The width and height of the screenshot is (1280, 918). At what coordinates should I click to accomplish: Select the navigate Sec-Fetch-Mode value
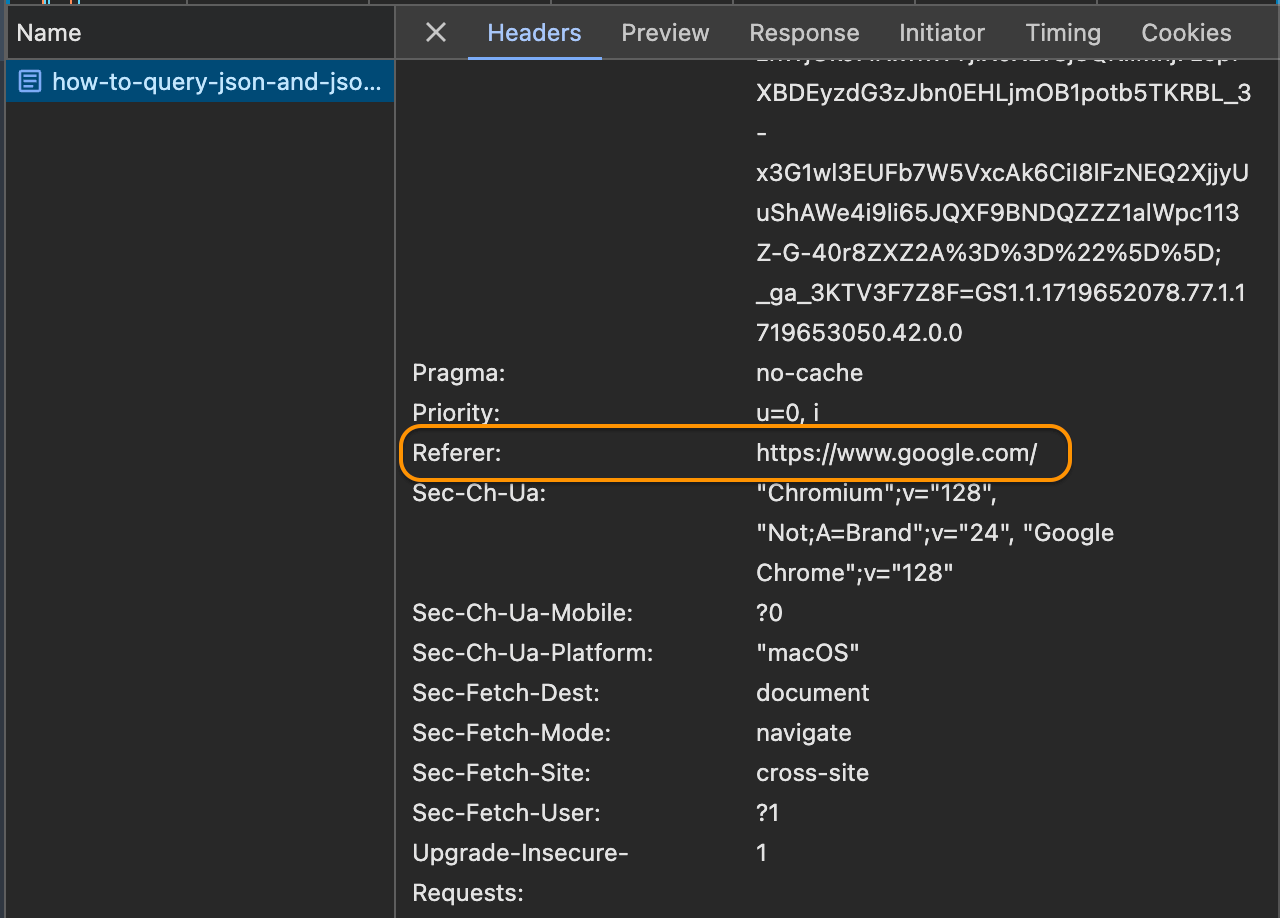803,733
